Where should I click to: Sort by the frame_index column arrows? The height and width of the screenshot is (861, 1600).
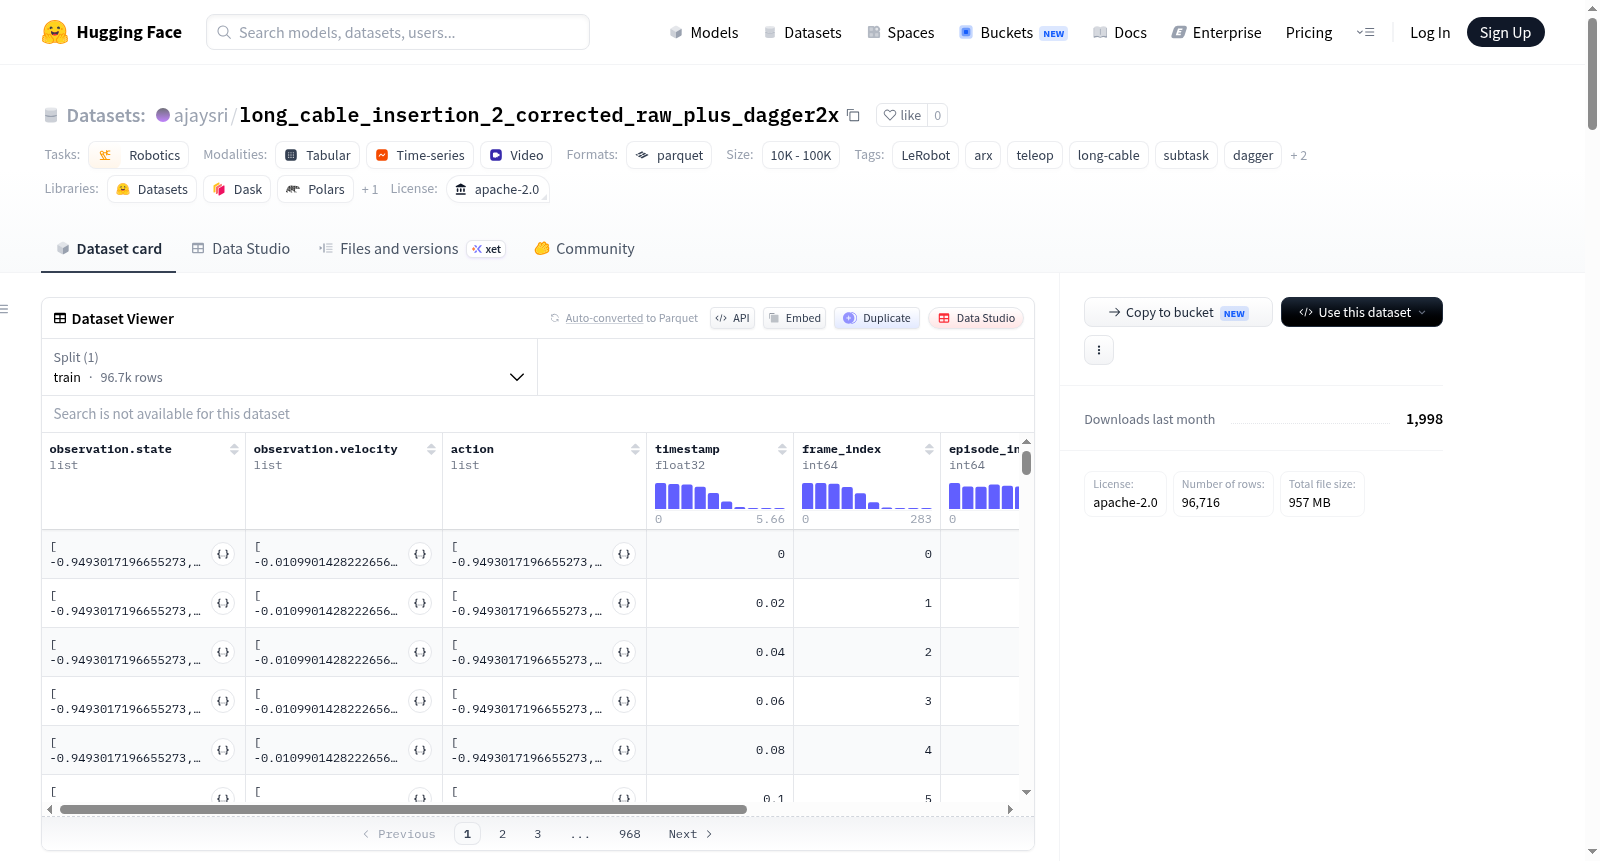click(x=929, y=449)
